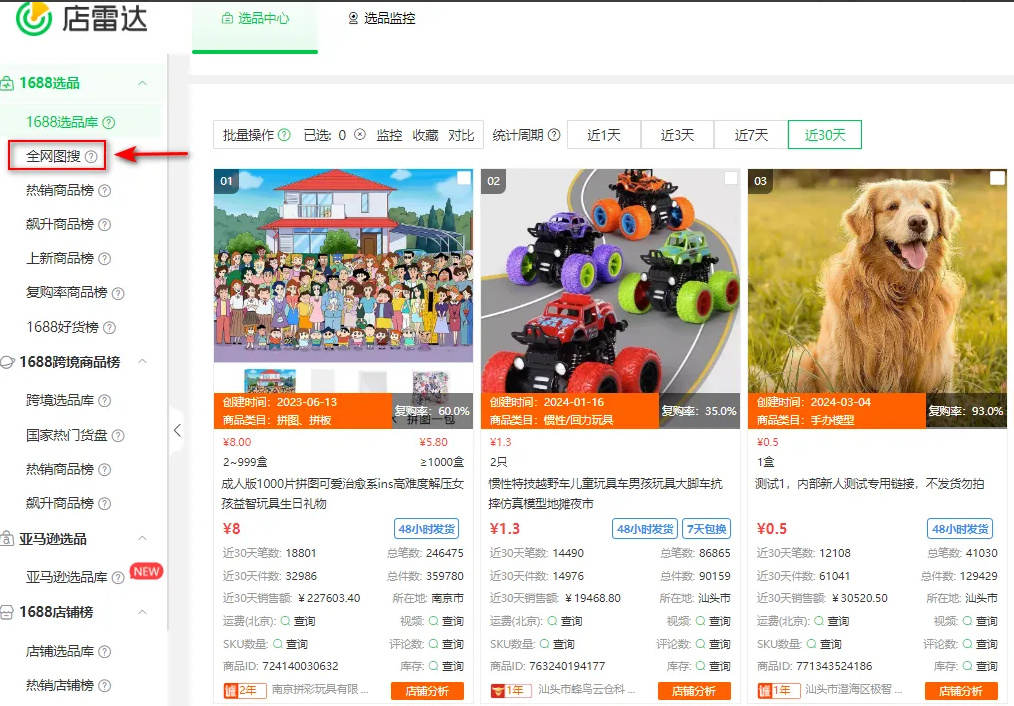Viewport: 1014px width, 706px height.
Task: Open the first 飙升商品榜 sidebar item
Action: (x=59, y=224)
